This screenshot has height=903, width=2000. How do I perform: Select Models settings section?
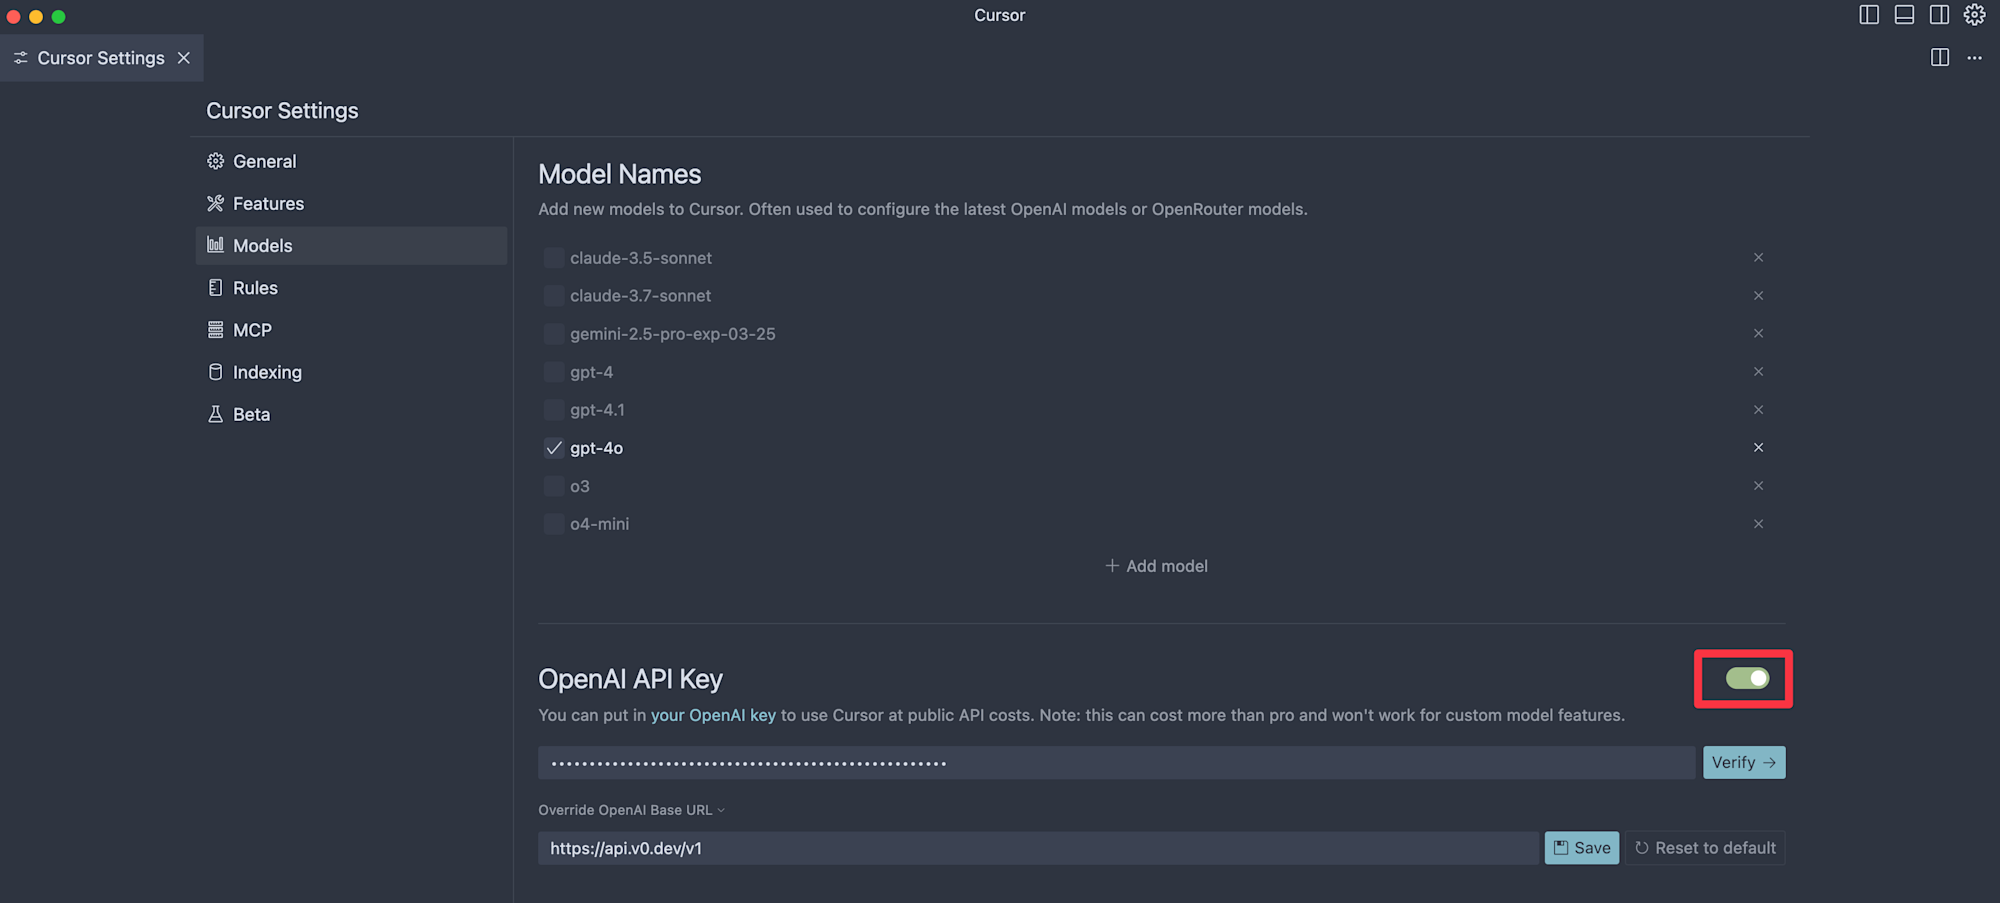click(351, 246)
